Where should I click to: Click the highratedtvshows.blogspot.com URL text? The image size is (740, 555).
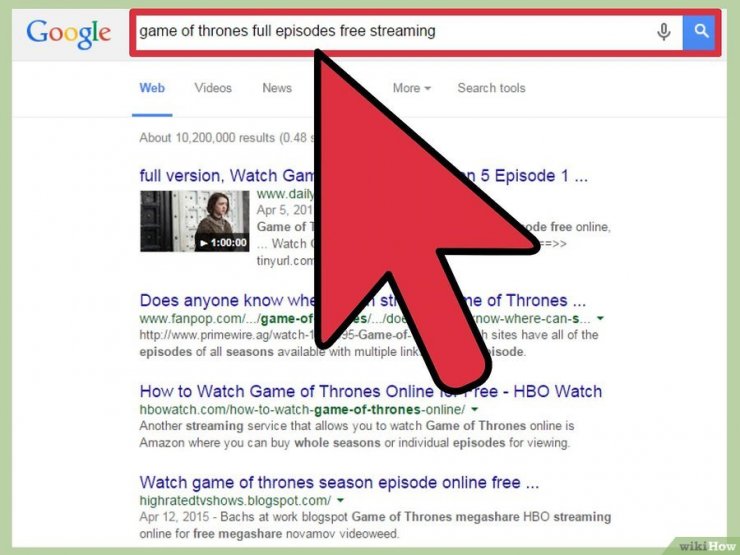235,500
